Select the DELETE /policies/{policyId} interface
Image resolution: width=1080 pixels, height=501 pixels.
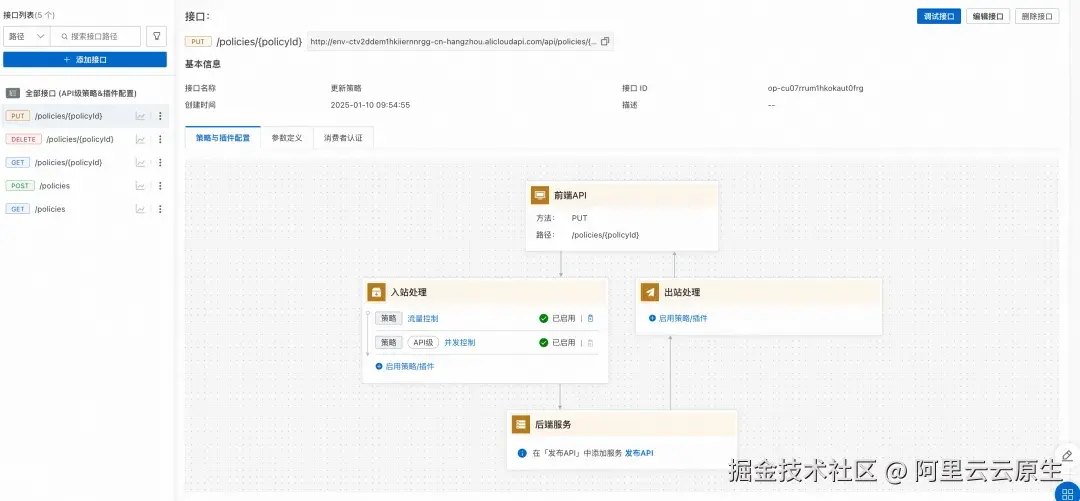pos(85,139)
